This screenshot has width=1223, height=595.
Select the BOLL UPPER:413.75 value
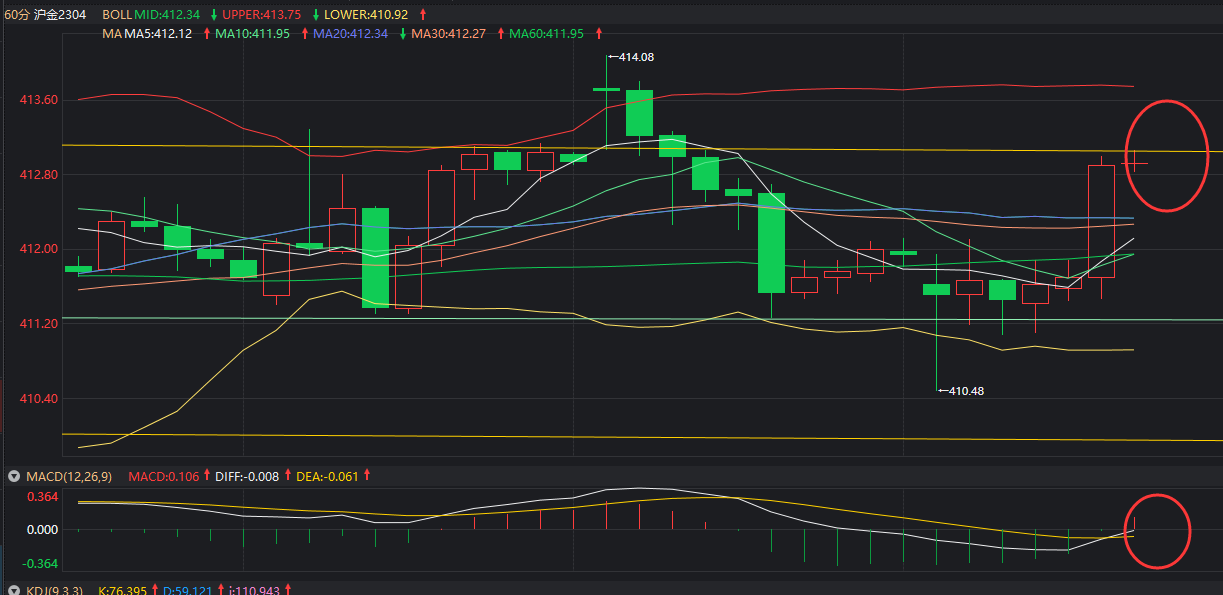click(x=261, y=15)
